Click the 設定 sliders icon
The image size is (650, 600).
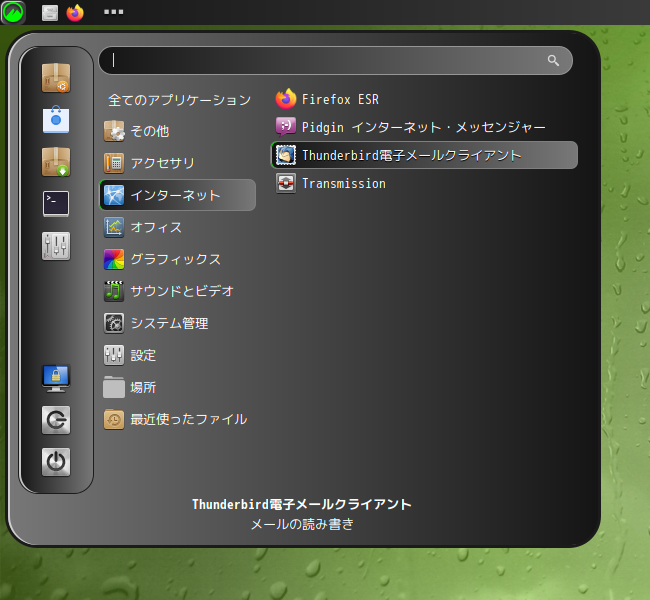114,355
